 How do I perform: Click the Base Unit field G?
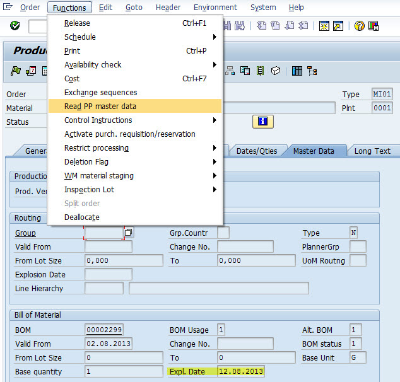click(x=358, y=357)
